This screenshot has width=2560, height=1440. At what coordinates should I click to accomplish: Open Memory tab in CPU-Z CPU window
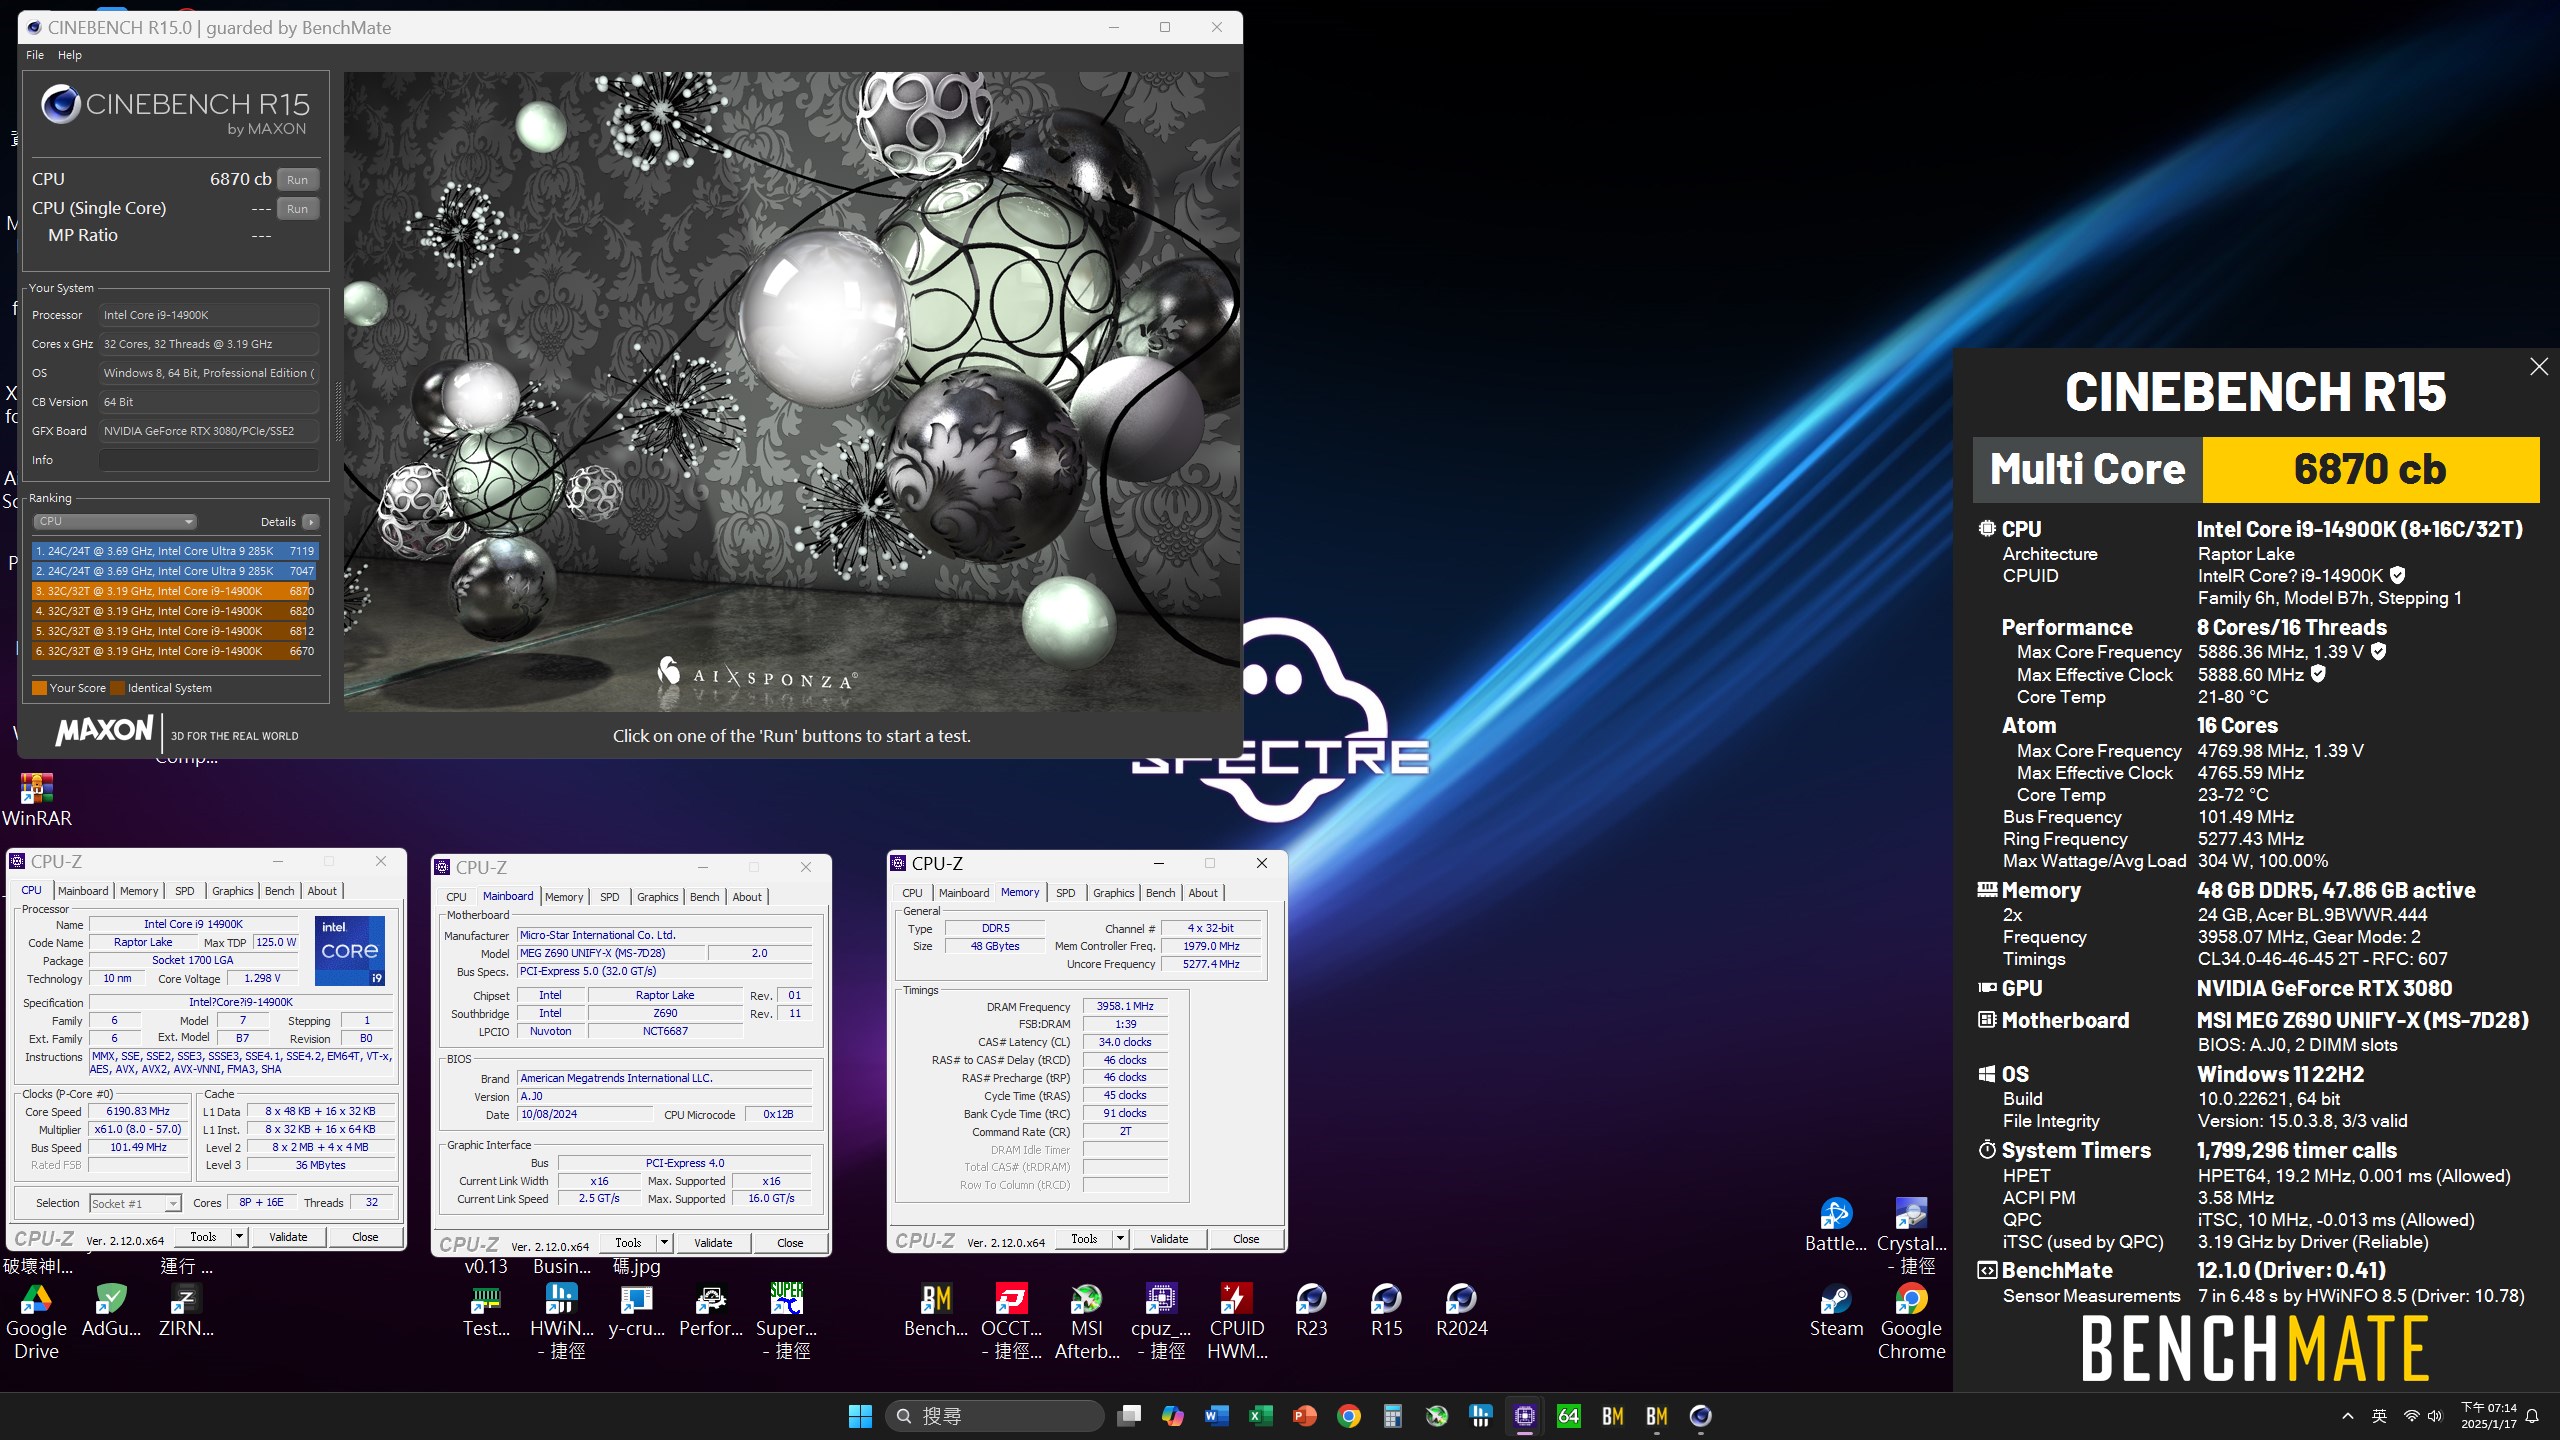pos(139,891)
